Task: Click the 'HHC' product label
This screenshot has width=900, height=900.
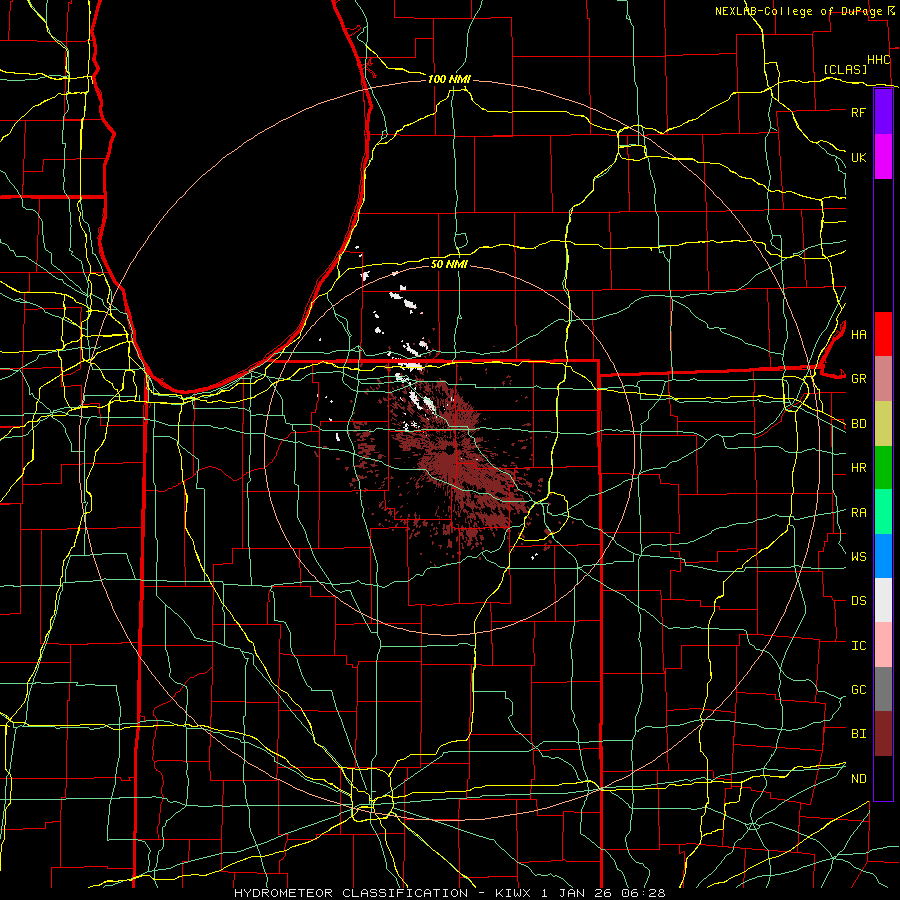Action: (878, 60)
